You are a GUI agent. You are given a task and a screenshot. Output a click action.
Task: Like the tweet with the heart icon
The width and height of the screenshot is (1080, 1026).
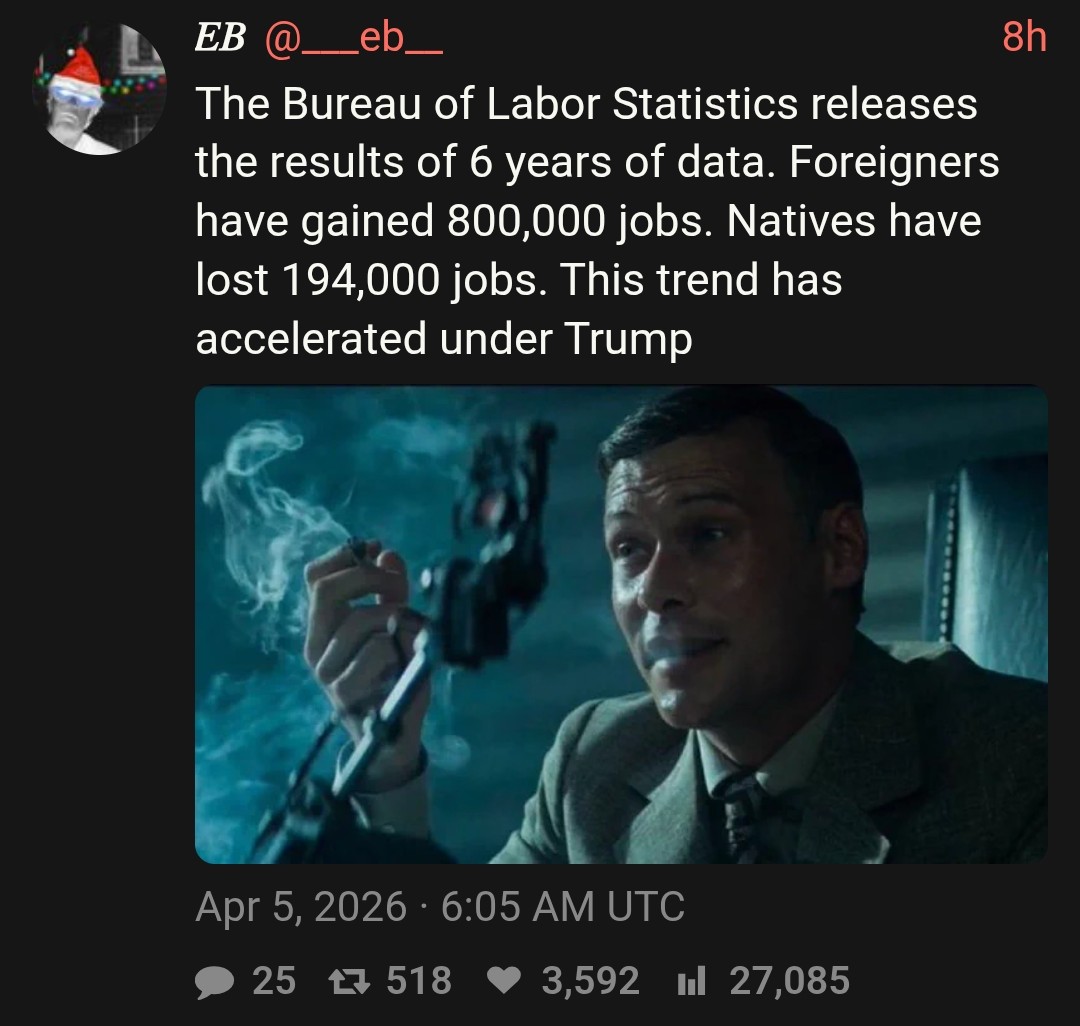point(505,981)
